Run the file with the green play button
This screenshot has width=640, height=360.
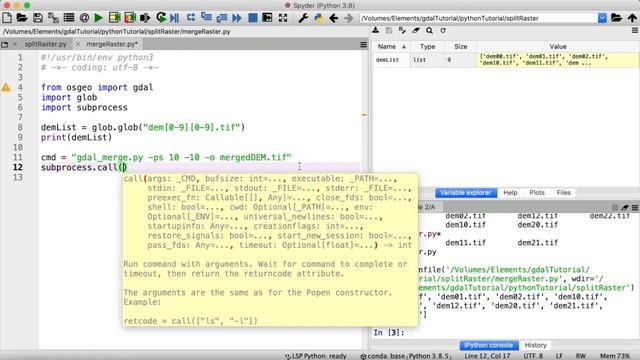(x=99, y=18)
